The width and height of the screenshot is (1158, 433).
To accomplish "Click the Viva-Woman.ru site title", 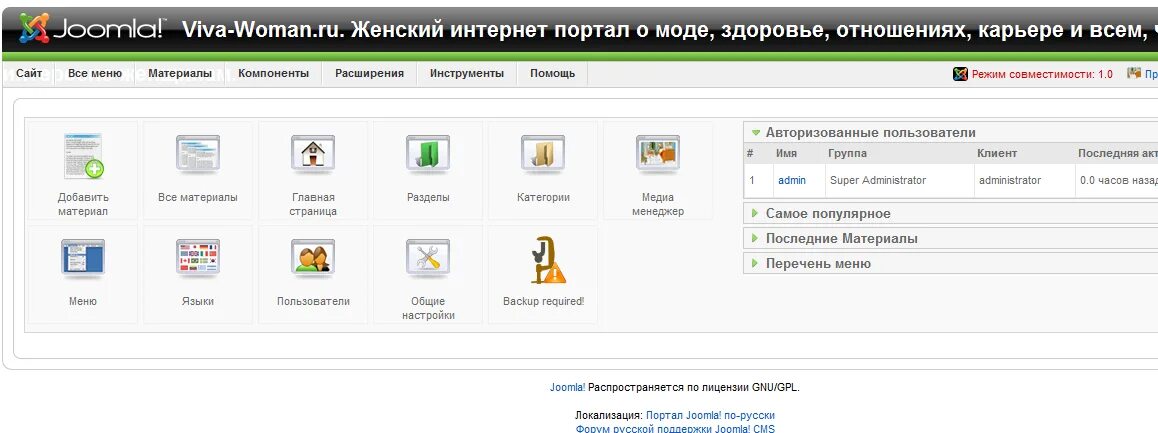I will 670,30.
